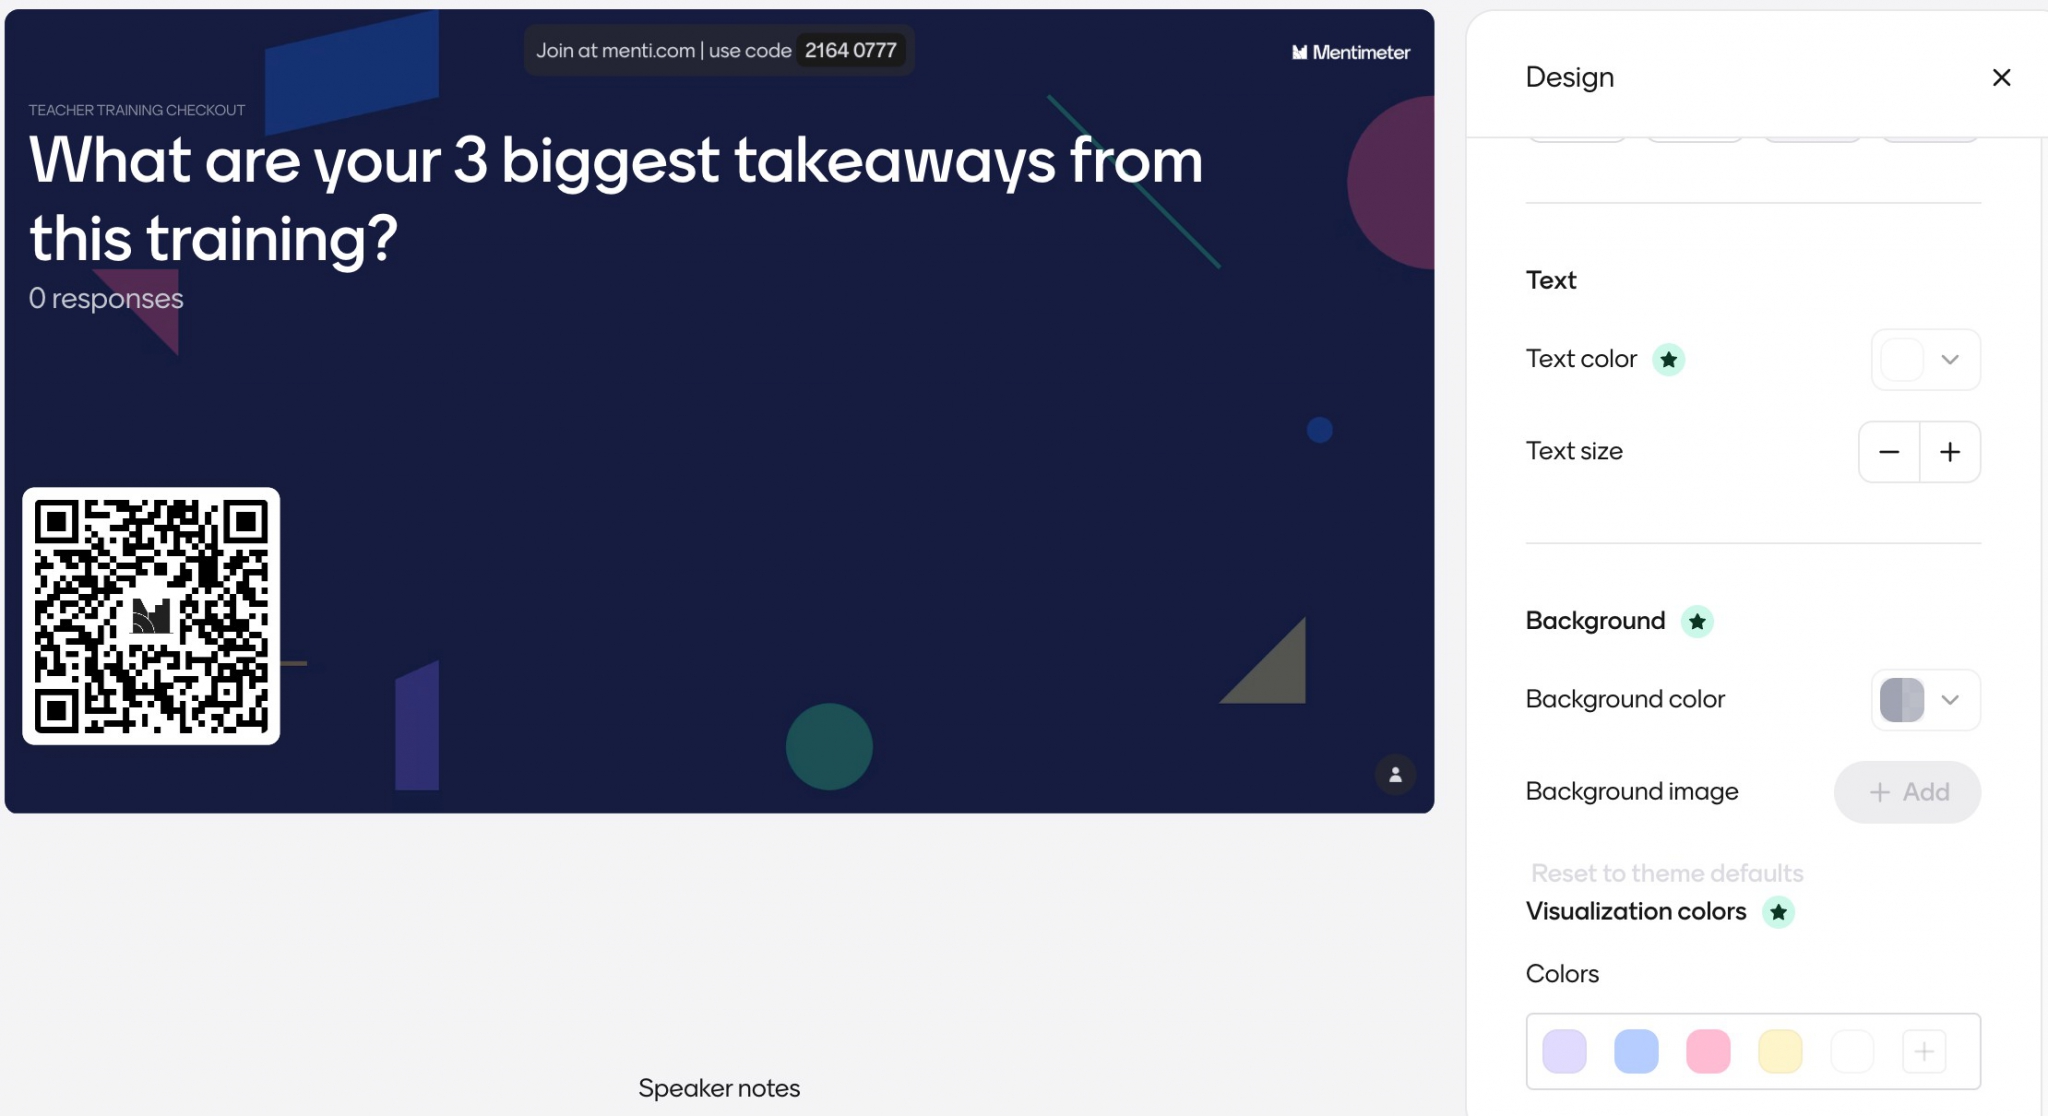Open the Background color dropdown
Screen dimensions: 2048x1116
[x=1949, y=700]
